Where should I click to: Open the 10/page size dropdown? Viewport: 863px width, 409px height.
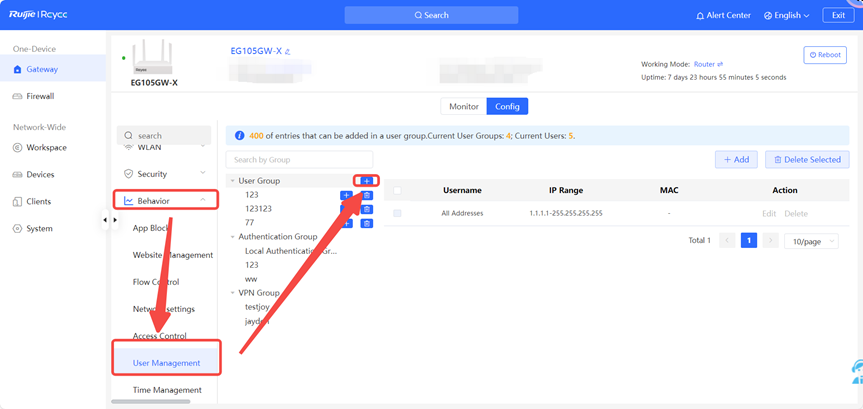[812, 241]
